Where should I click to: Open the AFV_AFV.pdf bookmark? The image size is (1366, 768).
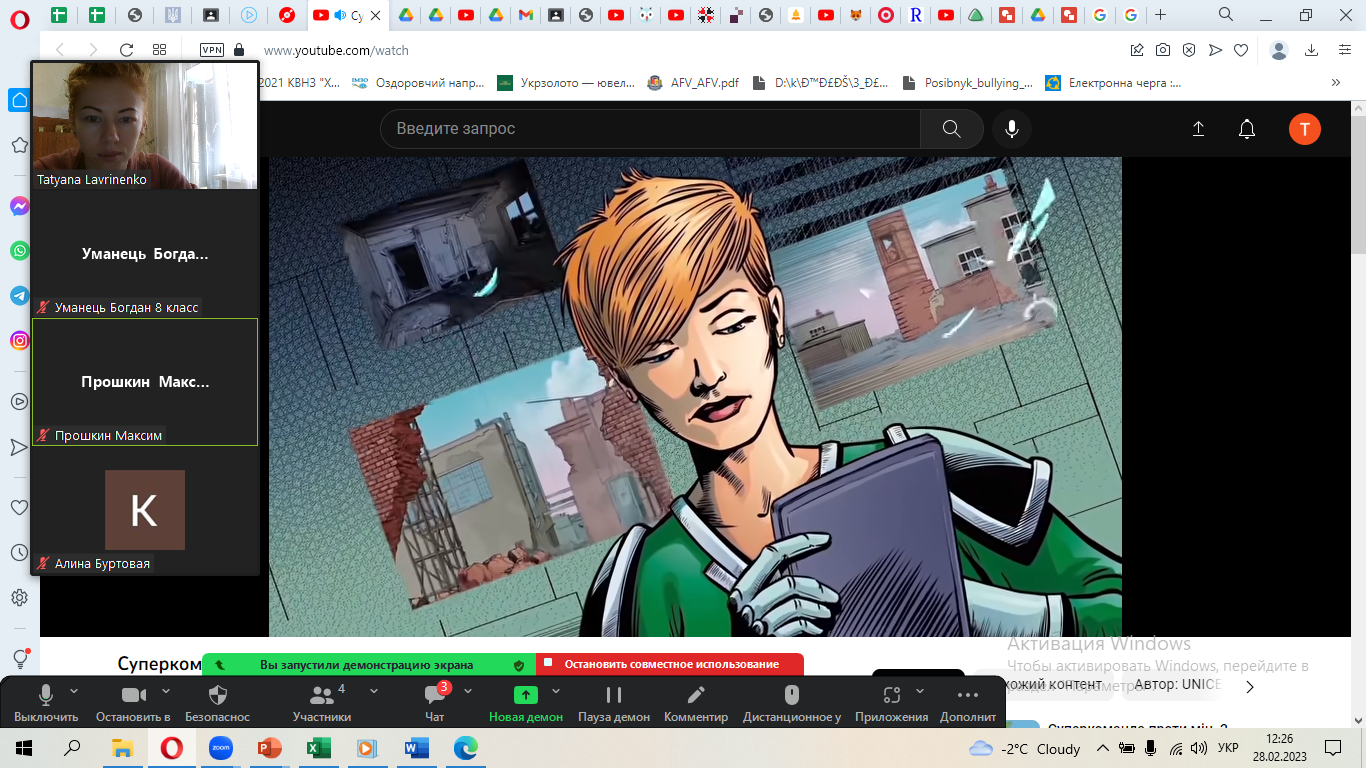(x=693, y=83)
